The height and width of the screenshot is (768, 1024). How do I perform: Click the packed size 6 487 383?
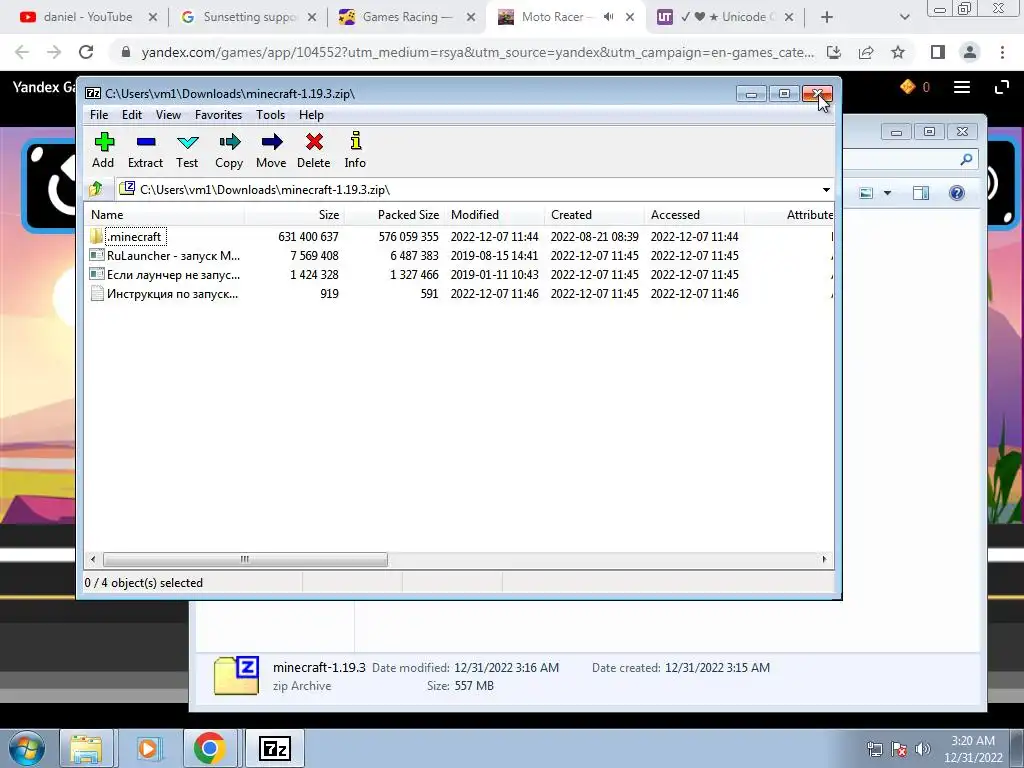point(414,255)
